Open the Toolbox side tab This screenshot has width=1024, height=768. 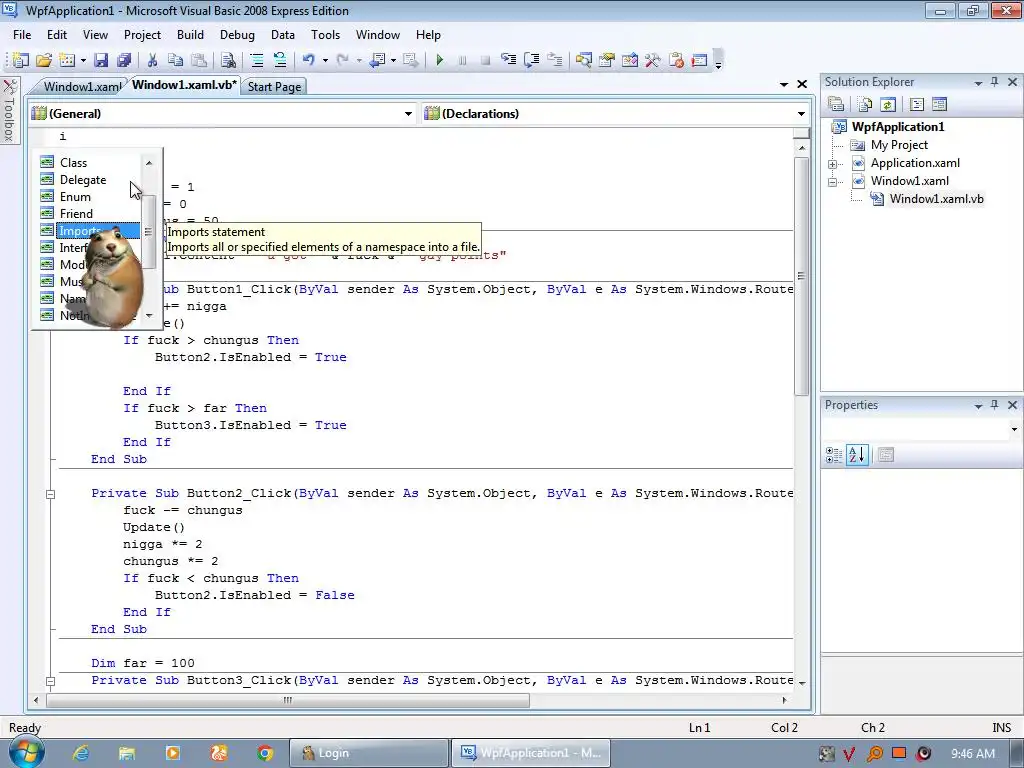(10, 110)
